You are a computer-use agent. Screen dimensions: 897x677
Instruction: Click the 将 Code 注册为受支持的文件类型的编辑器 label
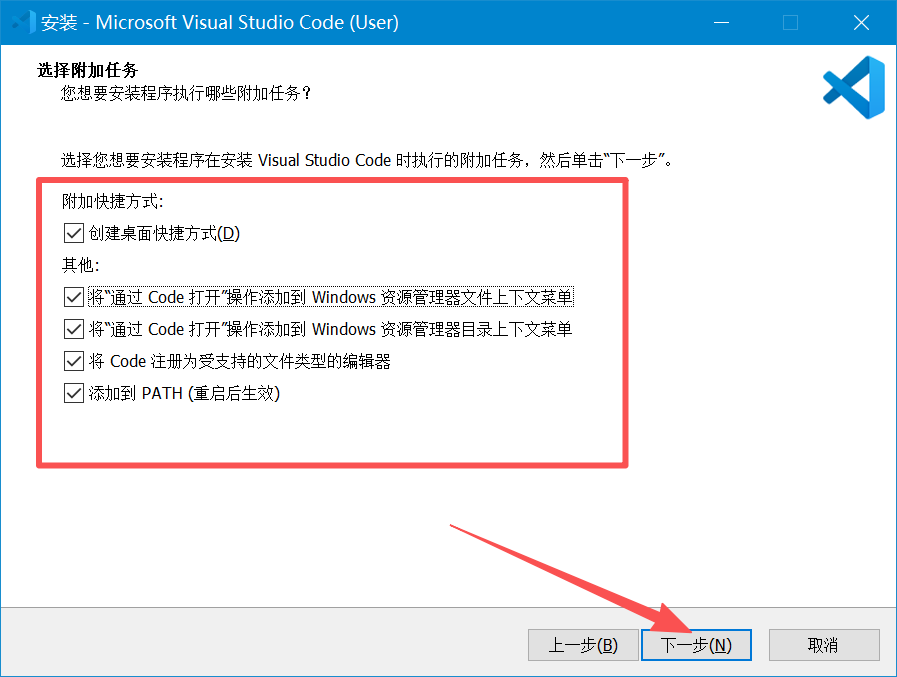pos(240,362)
